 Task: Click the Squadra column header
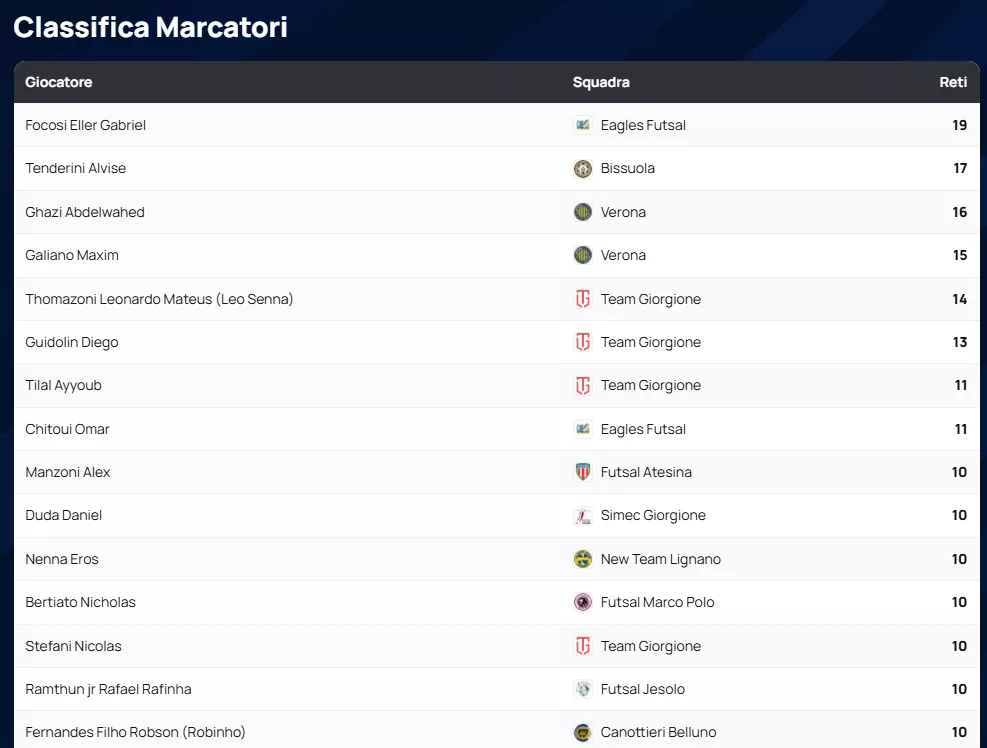601,82
